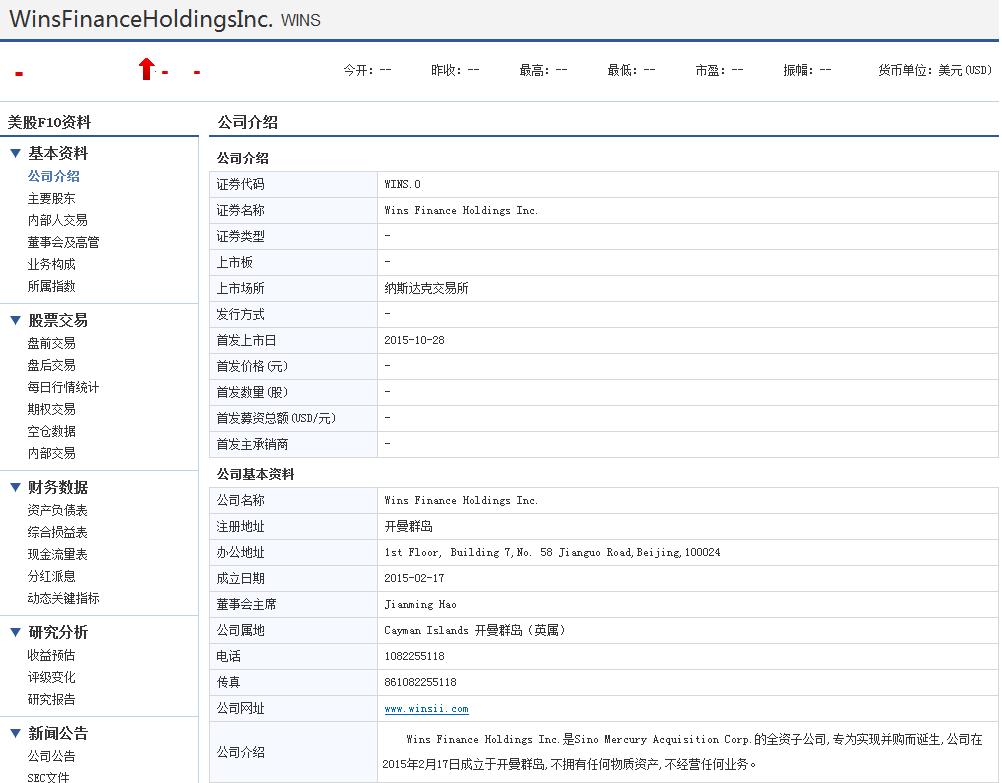Select the Jianming Hao chairman value

[x=420, y=605]
